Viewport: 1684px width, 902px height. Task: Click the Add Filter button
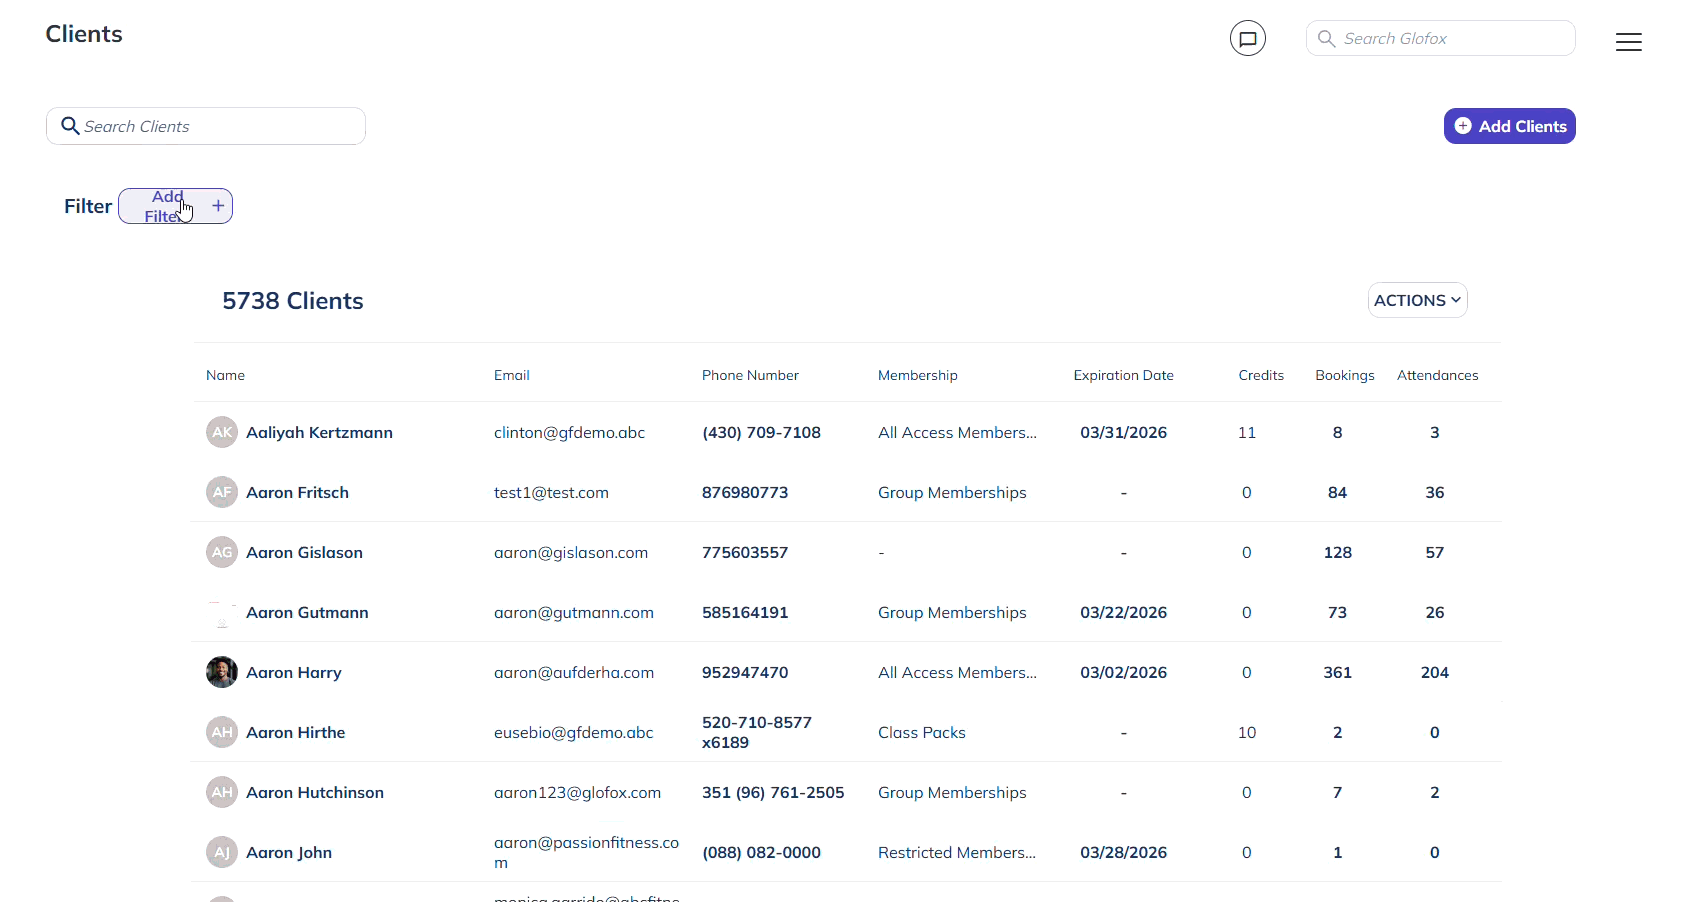(175, 206)
